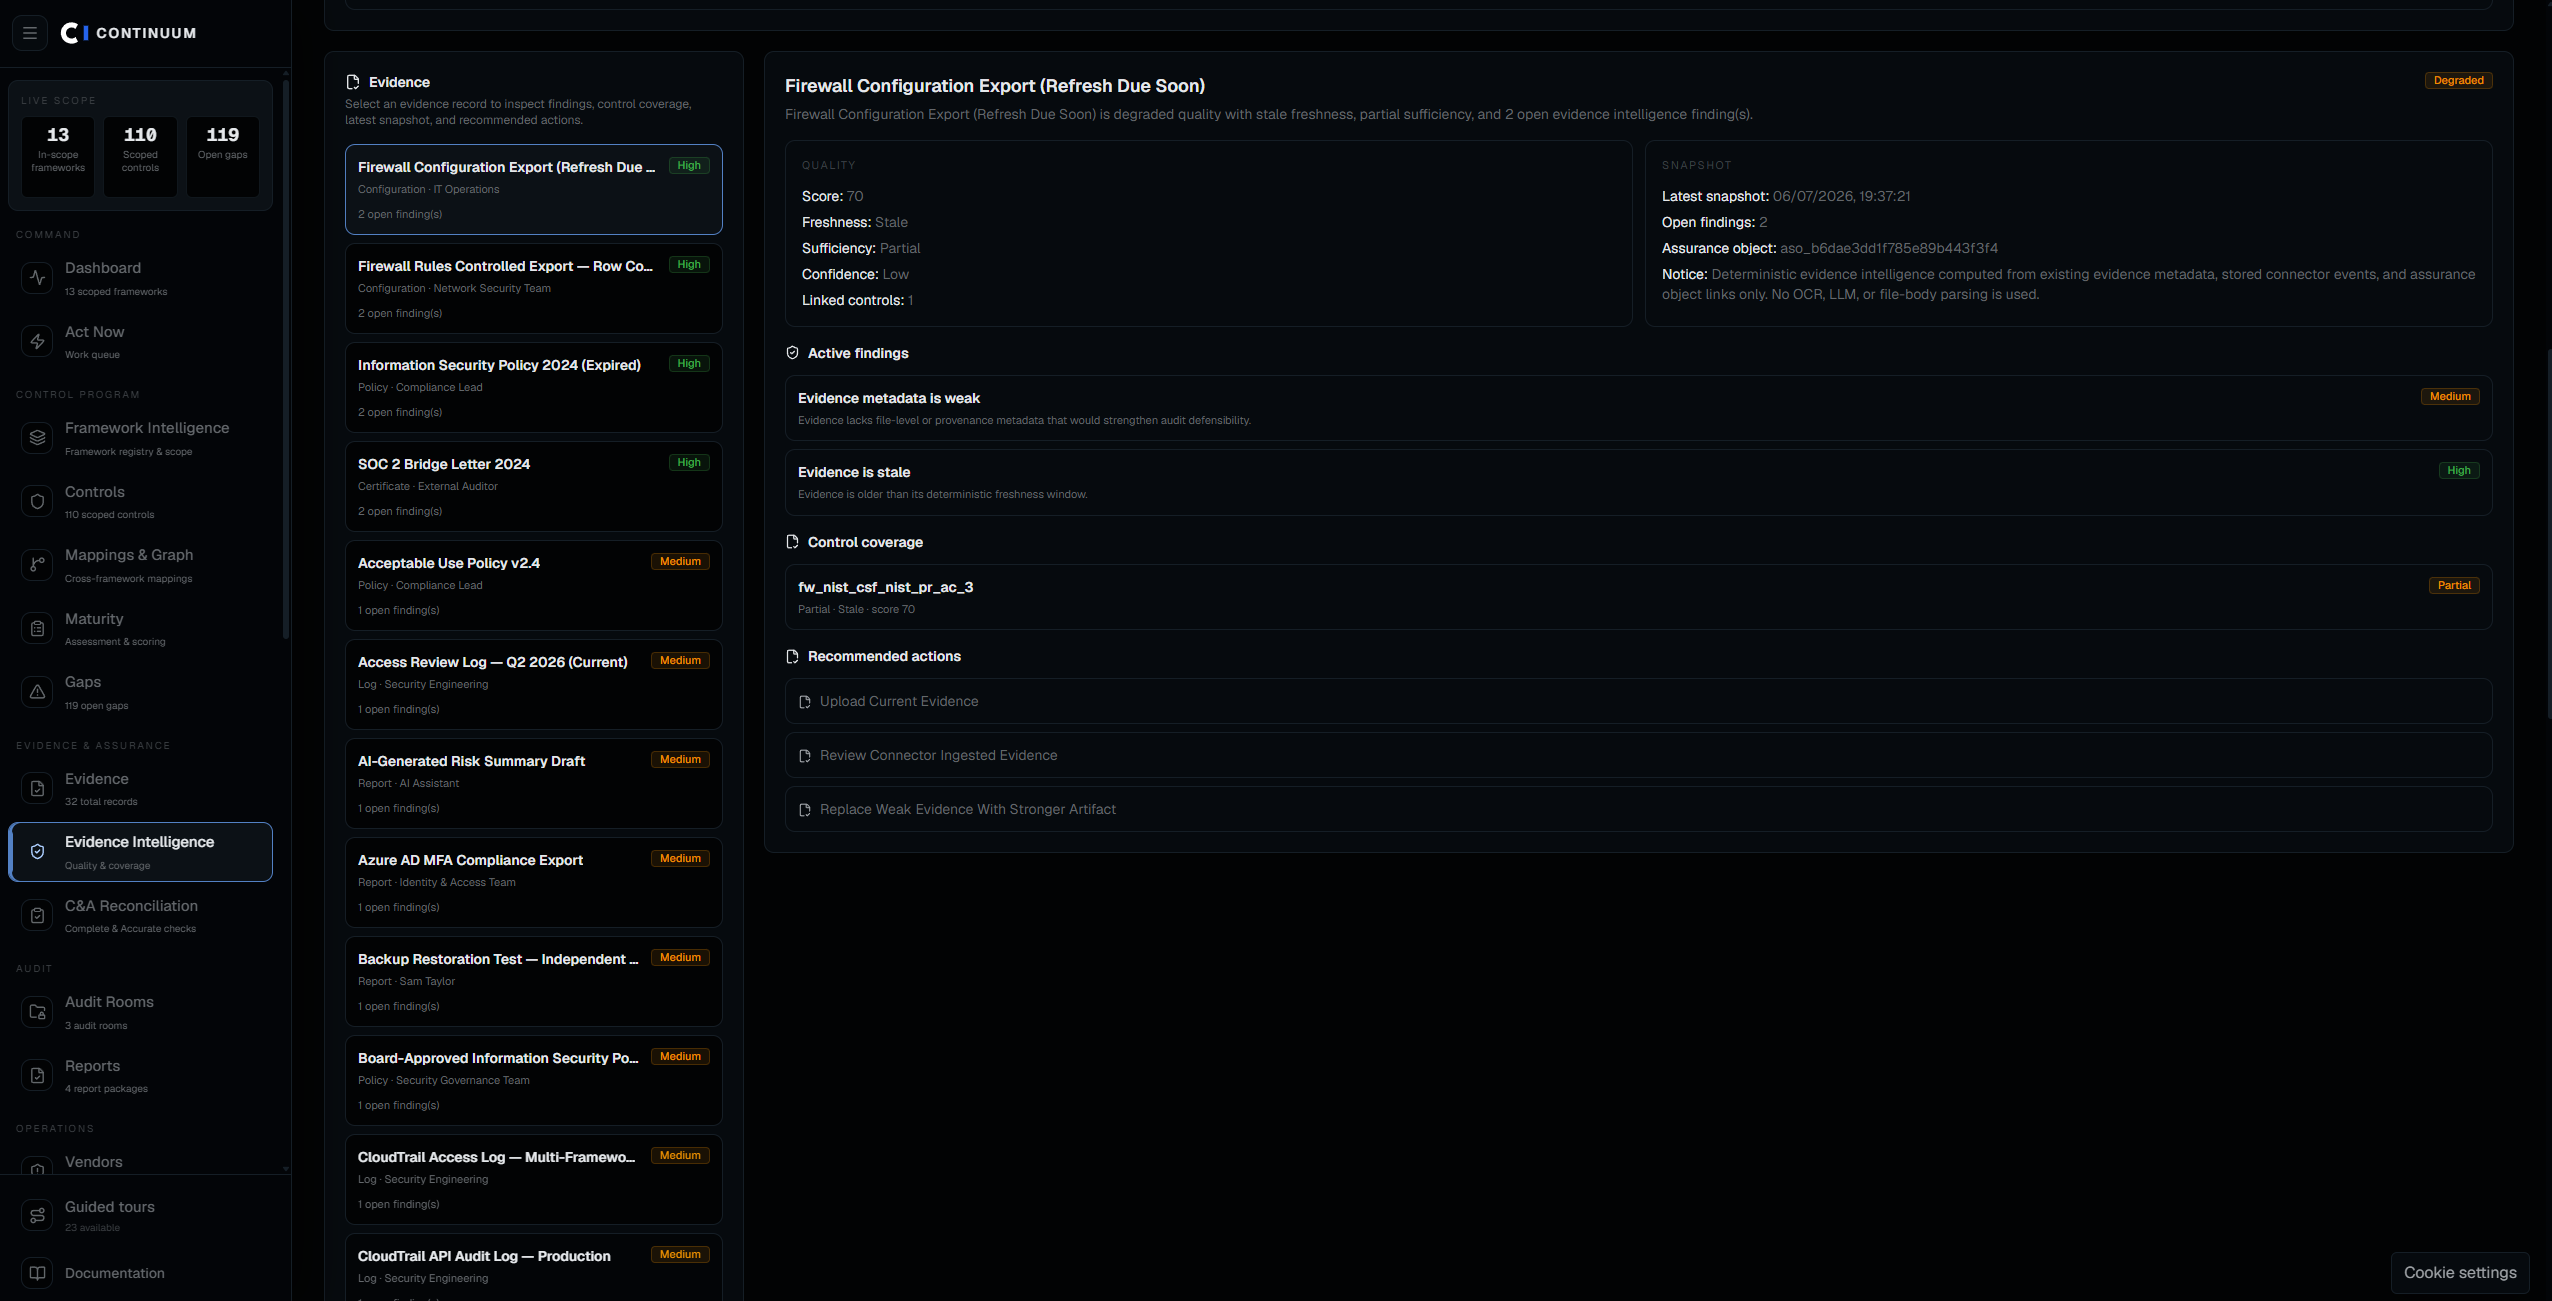2552x1301 pixels.
Task: Toggle the hamburger sidebar menu icon
Action: click(30, 33)
